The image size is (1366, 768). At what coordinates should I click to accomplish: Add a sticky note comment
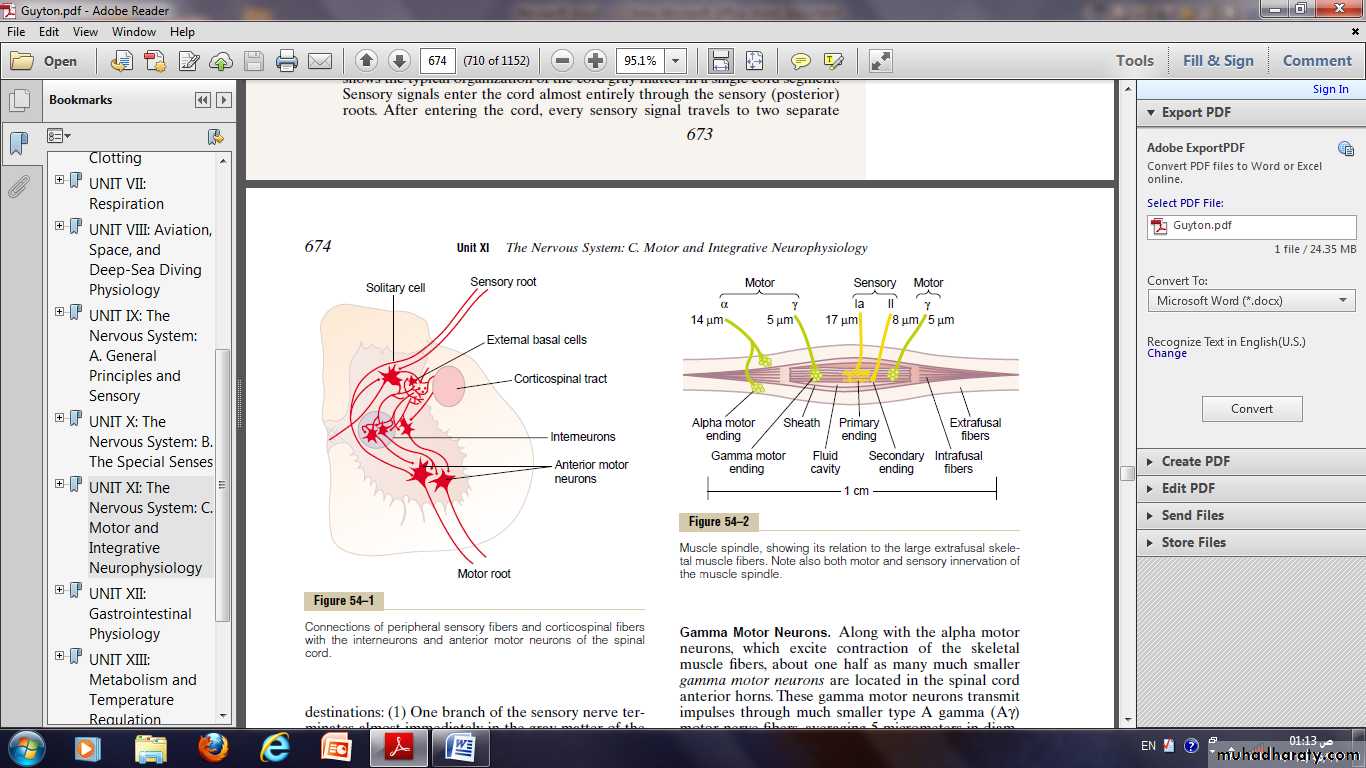point(800,61)
